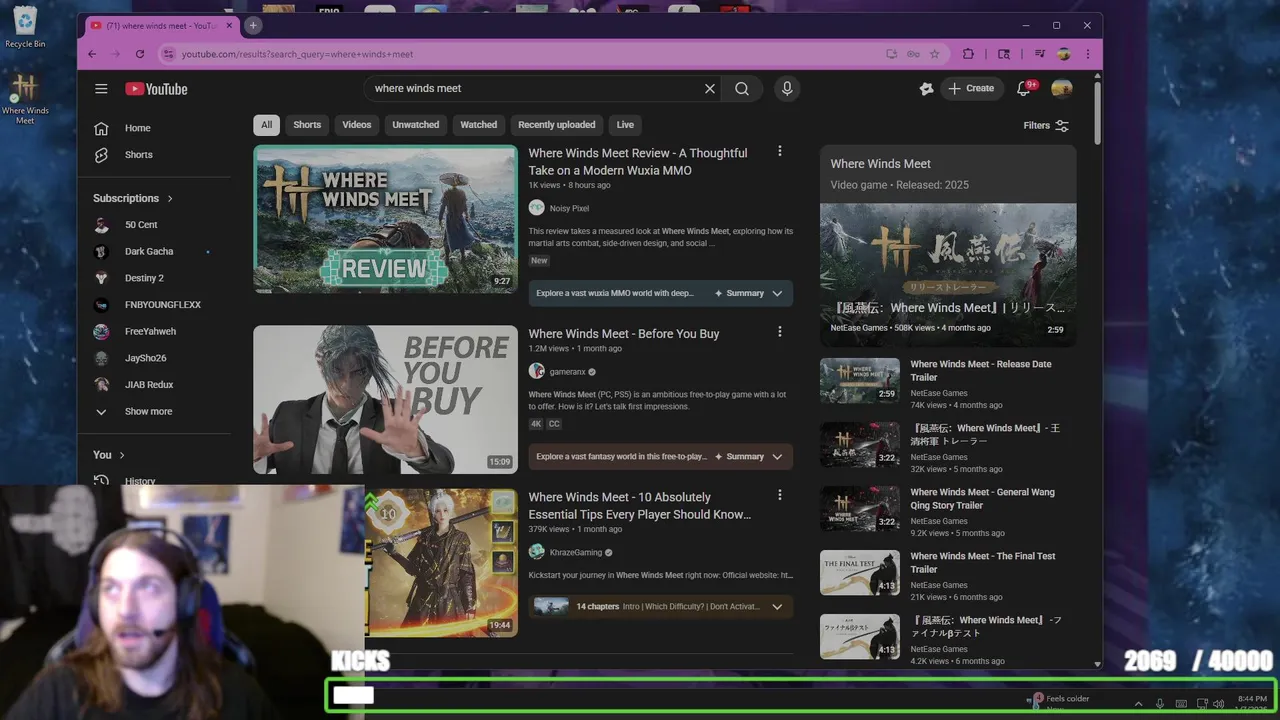Open the General Wang Qing Story Trailer
The width and height of the screenshot is (1280, 720).
point(981,498)
